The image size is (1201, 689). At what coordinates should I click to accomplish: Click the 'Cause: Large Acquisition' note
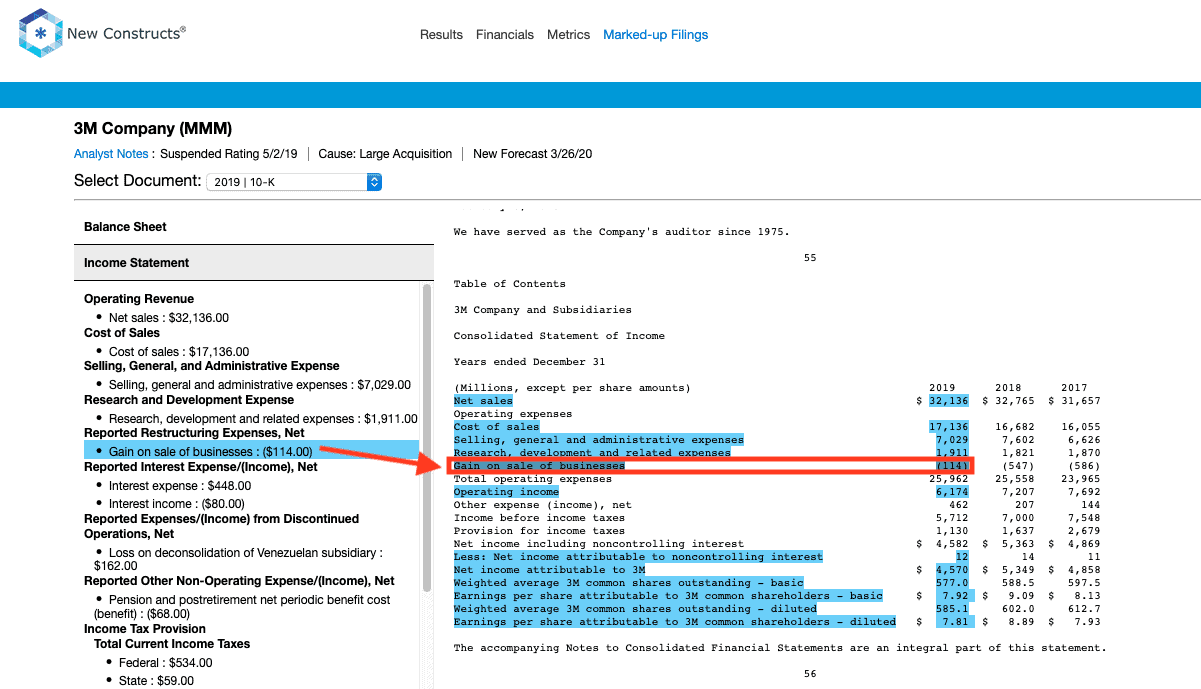[x=385, y=154]
